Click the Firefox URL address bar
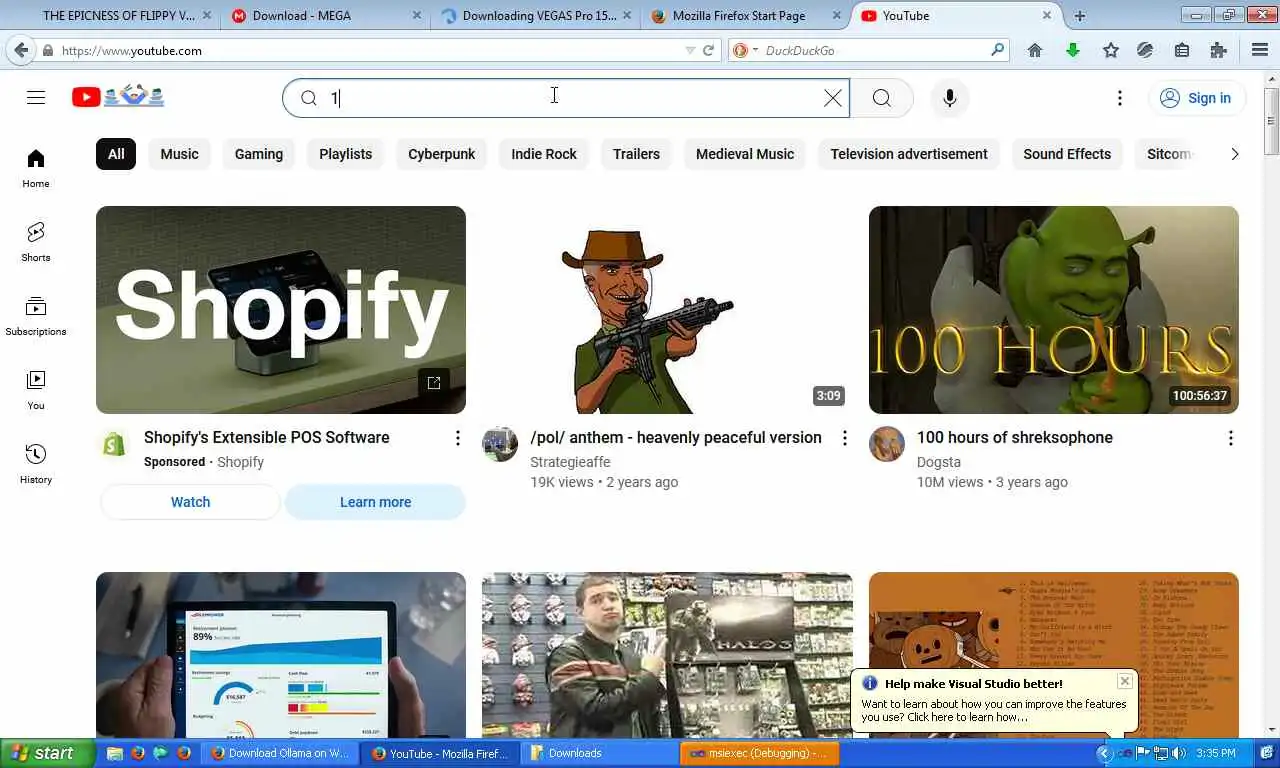The image size is (1280, 768). tap(370, 50)
